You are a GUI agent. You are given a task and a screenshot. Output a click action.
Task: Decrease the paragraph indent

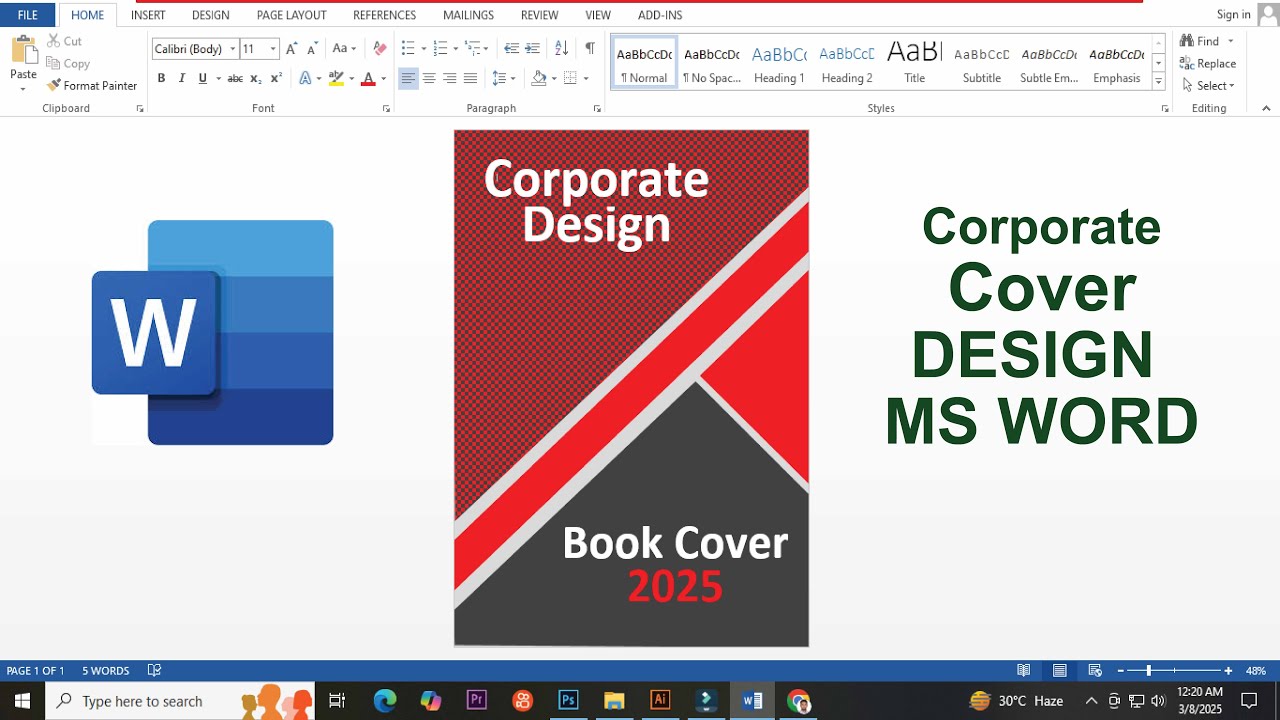(511, 48)
